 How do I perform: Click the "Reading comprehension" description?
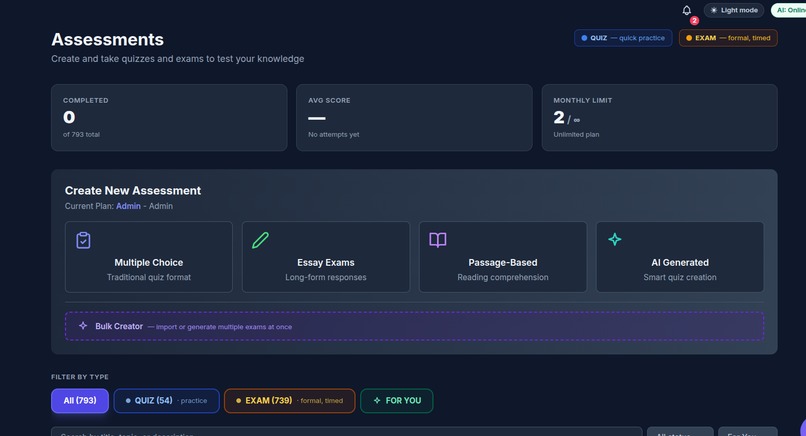503,278
